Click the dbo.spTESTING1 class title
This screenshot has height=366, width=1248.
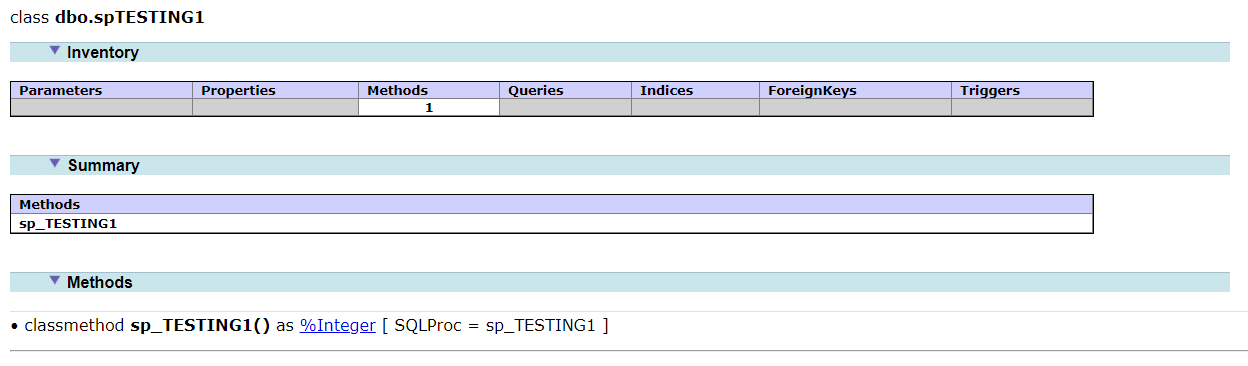tap(130, 17)
